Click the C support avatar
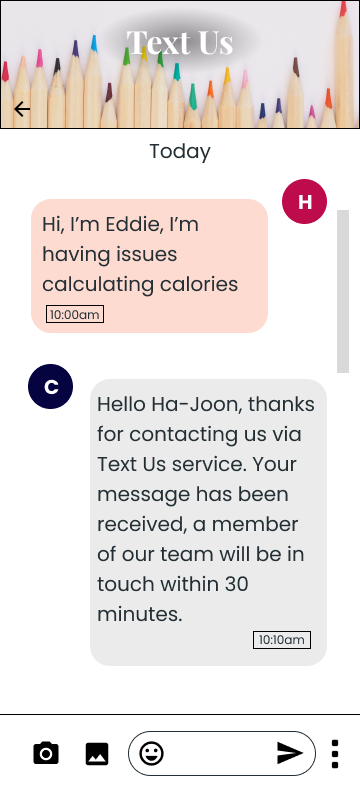This screenshot has width=360, height=800. [50, 387]
